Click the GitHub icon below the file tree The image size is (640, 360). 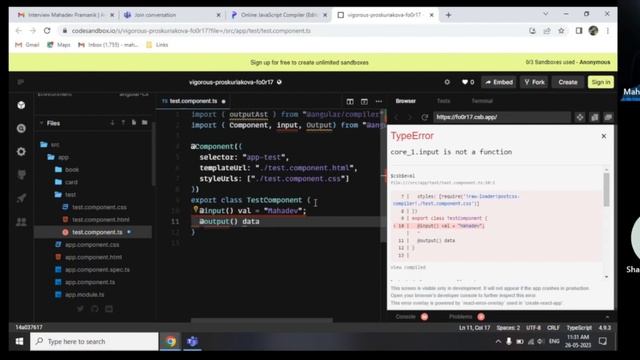coord(95,309)
